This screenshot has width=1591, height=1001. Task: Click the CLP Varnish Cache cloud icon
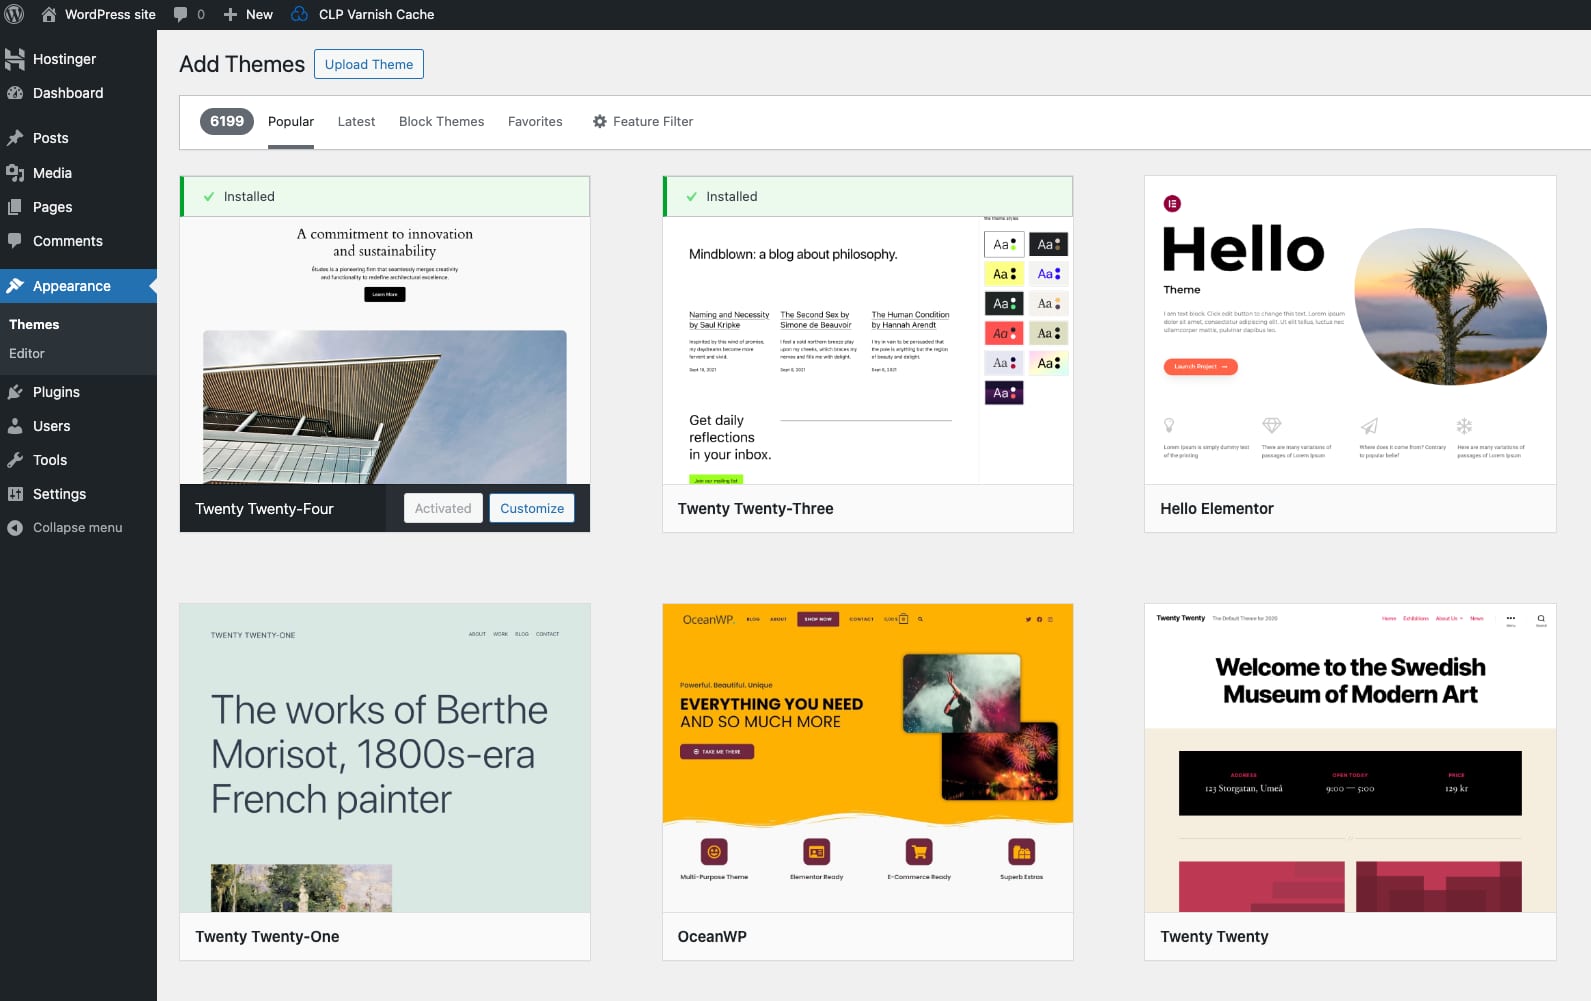tap(299, 14)
